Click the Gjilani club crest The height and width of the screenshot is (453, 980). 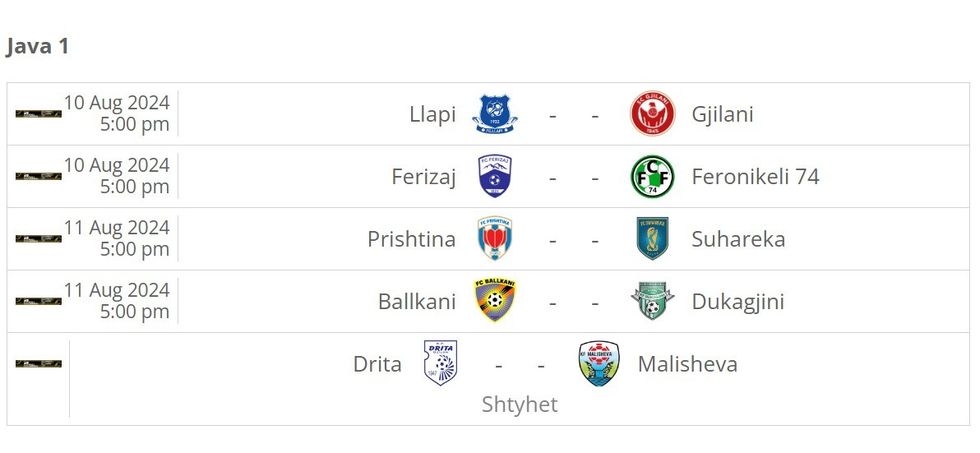click(652, 114)
